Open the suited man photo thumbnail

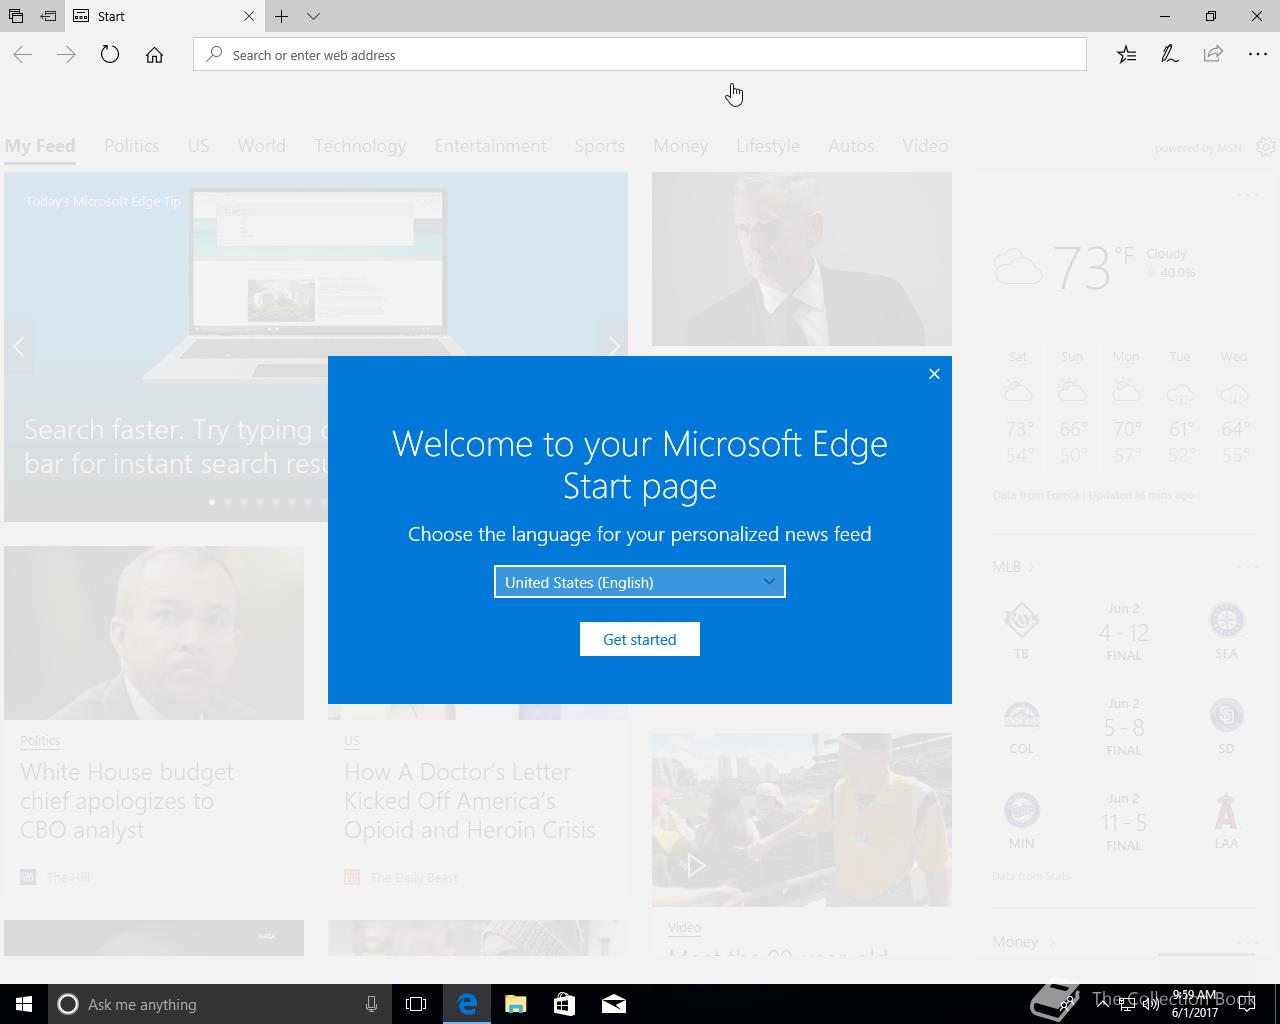pyautogui.click(x=802, y=259)
